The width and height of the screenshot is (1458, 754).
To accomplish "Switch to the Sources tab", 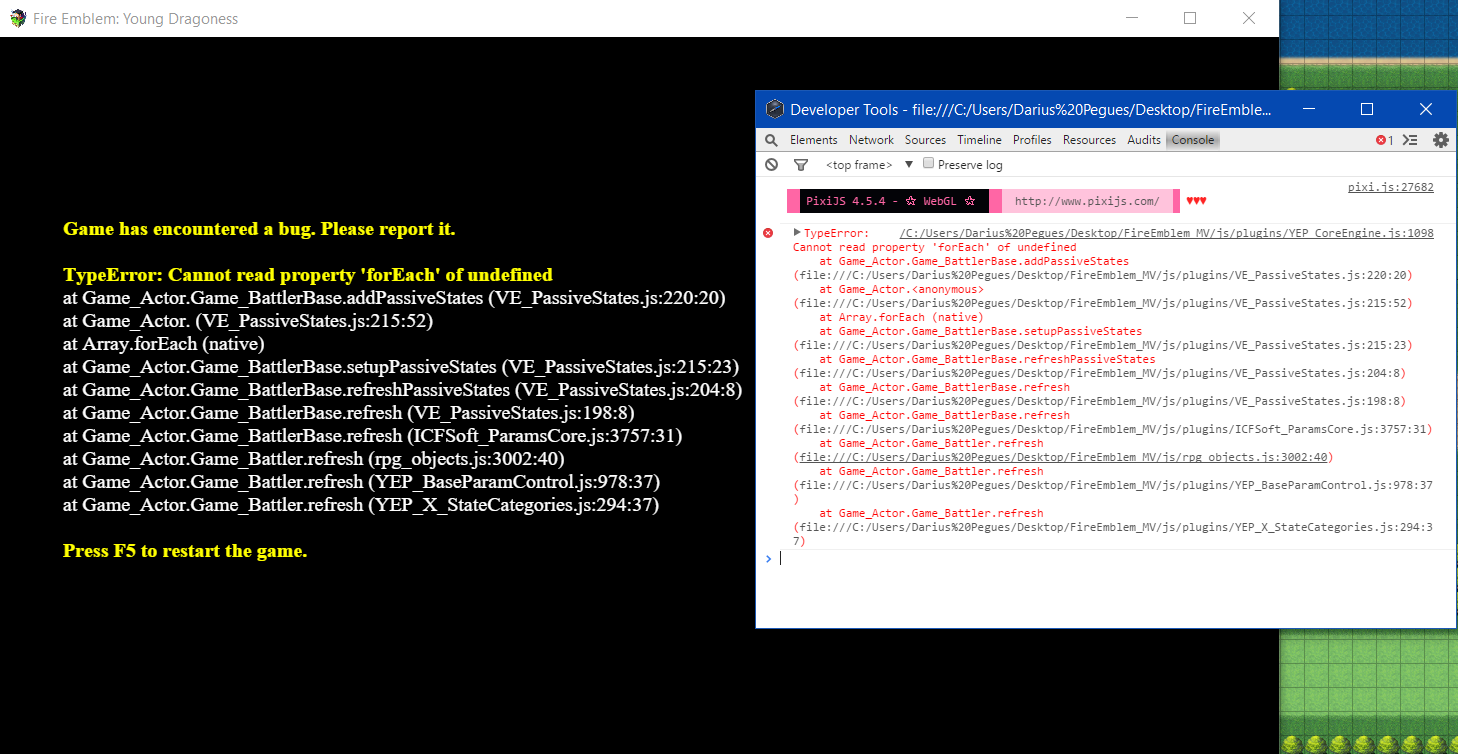I will [x=925, y=140].
